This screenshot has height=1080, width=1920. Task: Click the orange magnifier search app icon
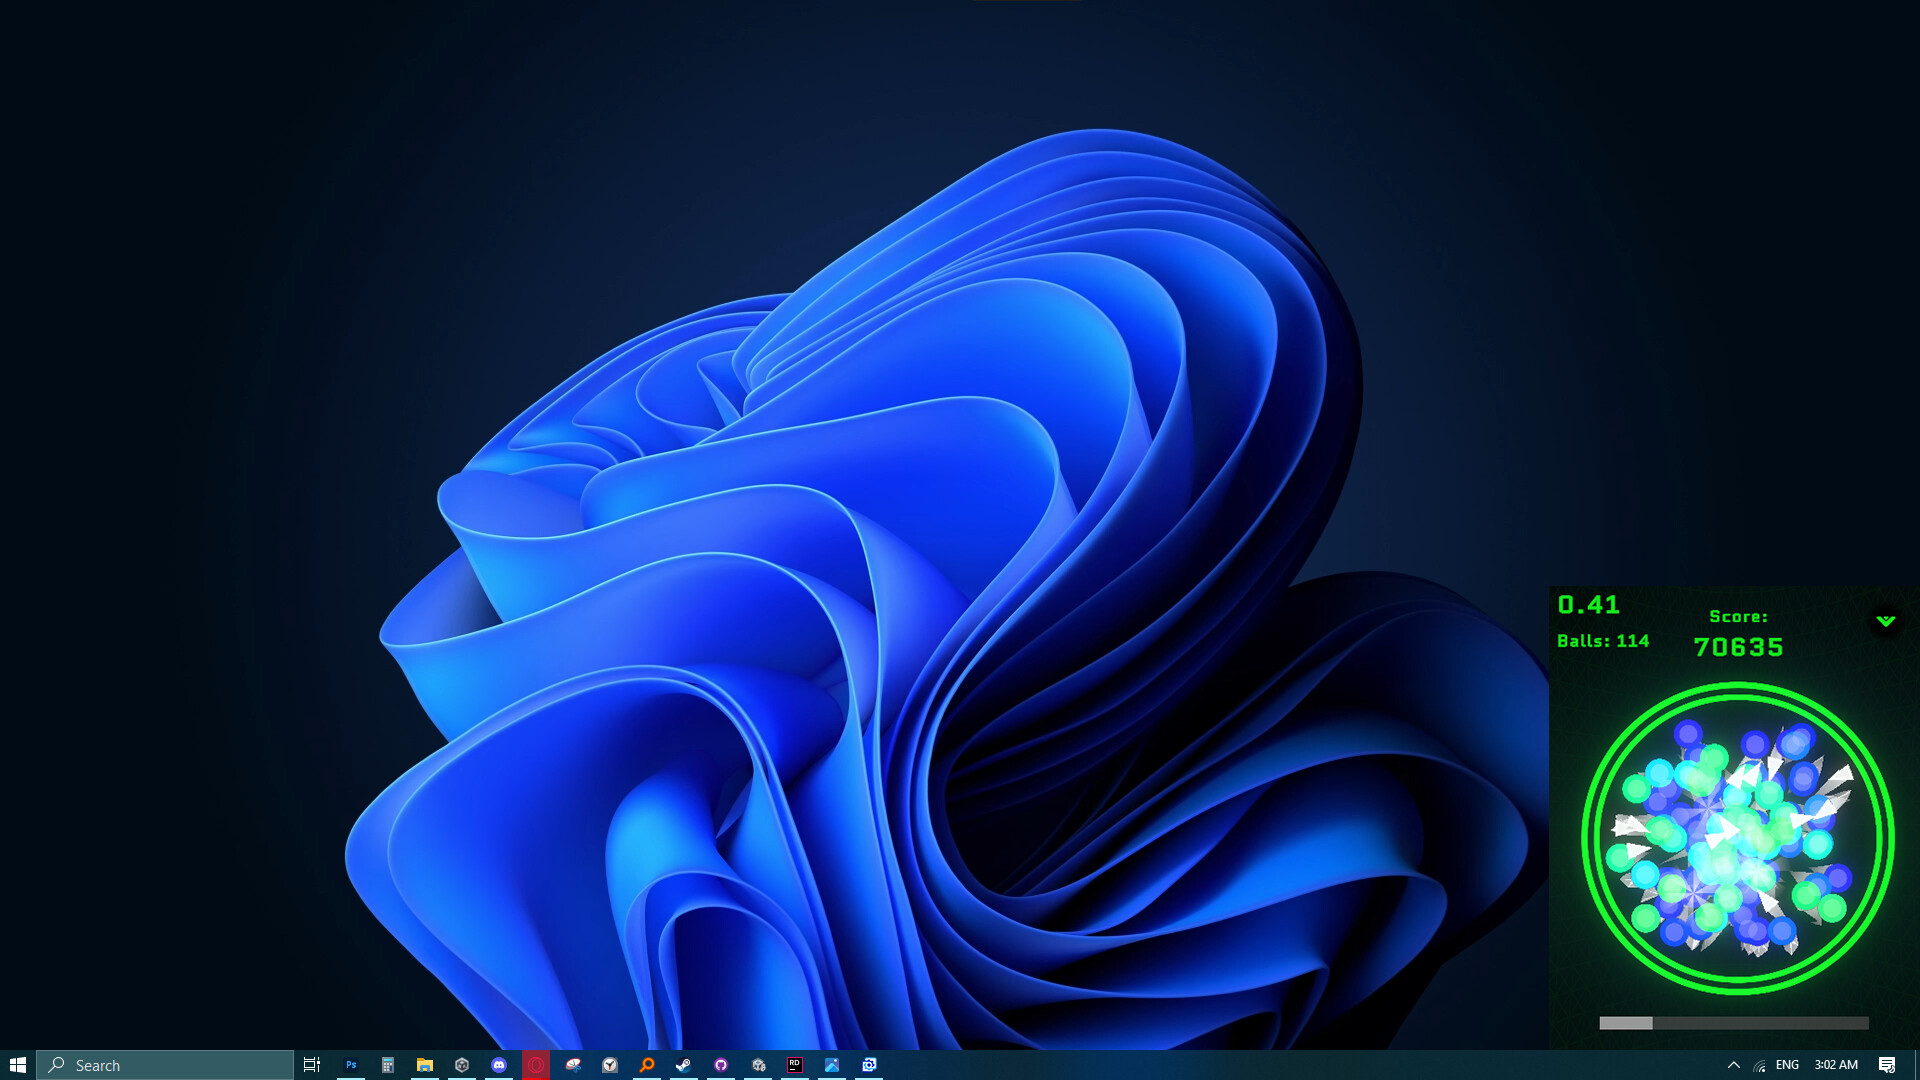pos(646,1065)
